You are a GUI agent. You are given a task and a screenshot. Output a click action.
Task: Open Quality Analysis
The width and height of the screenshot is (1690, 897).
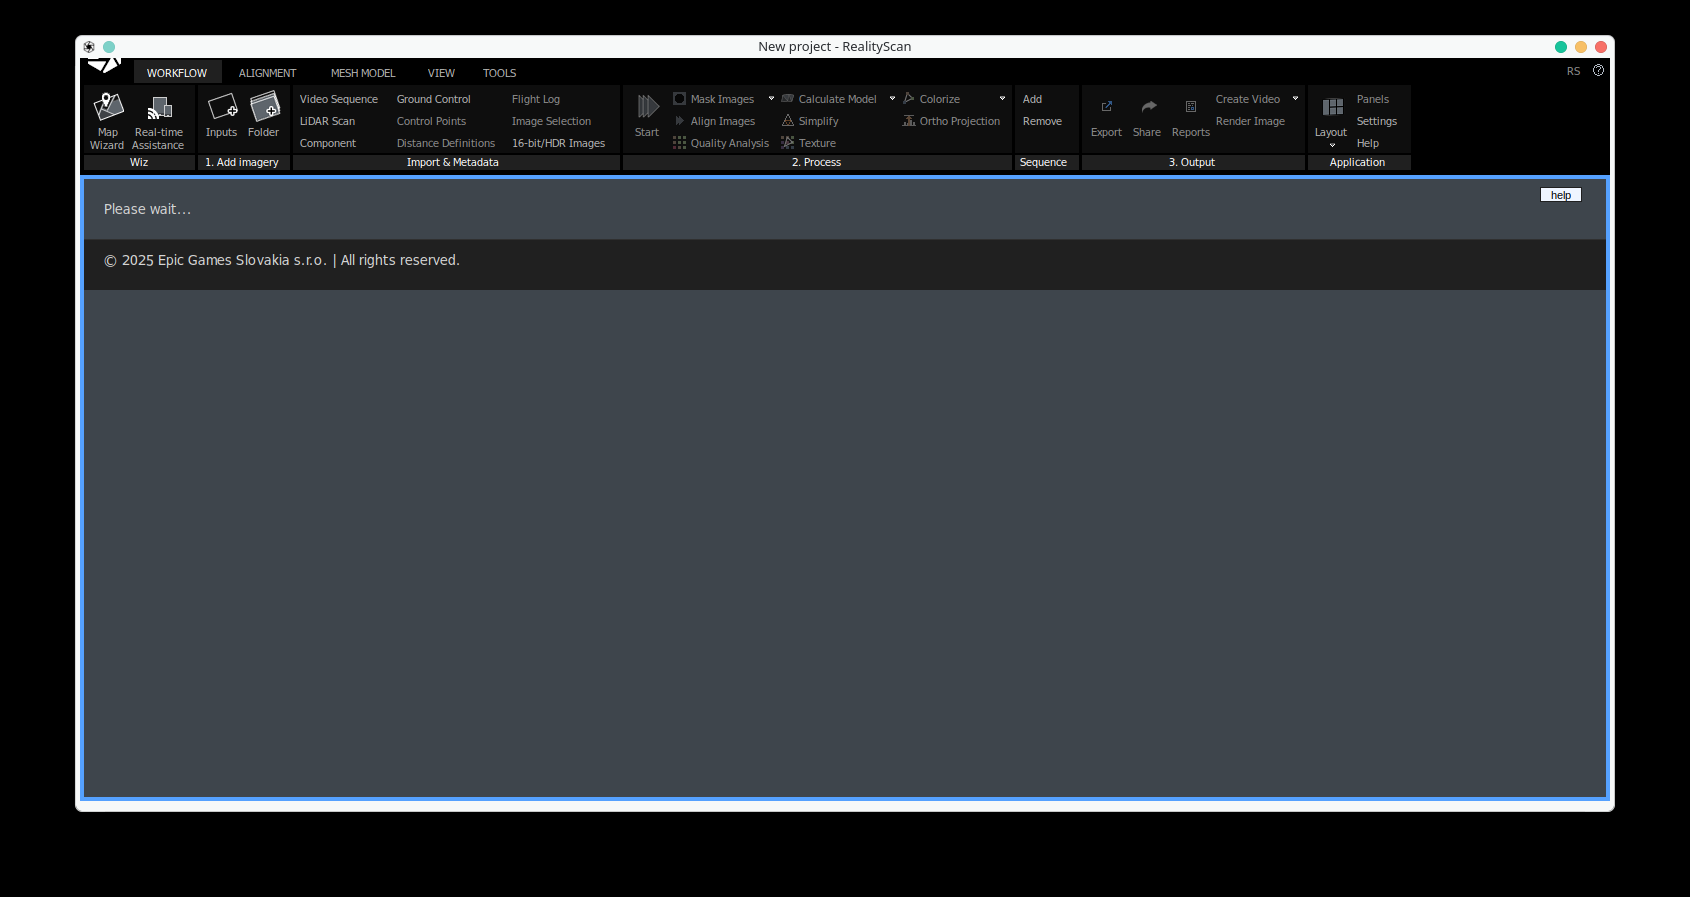tap(721, 143)
